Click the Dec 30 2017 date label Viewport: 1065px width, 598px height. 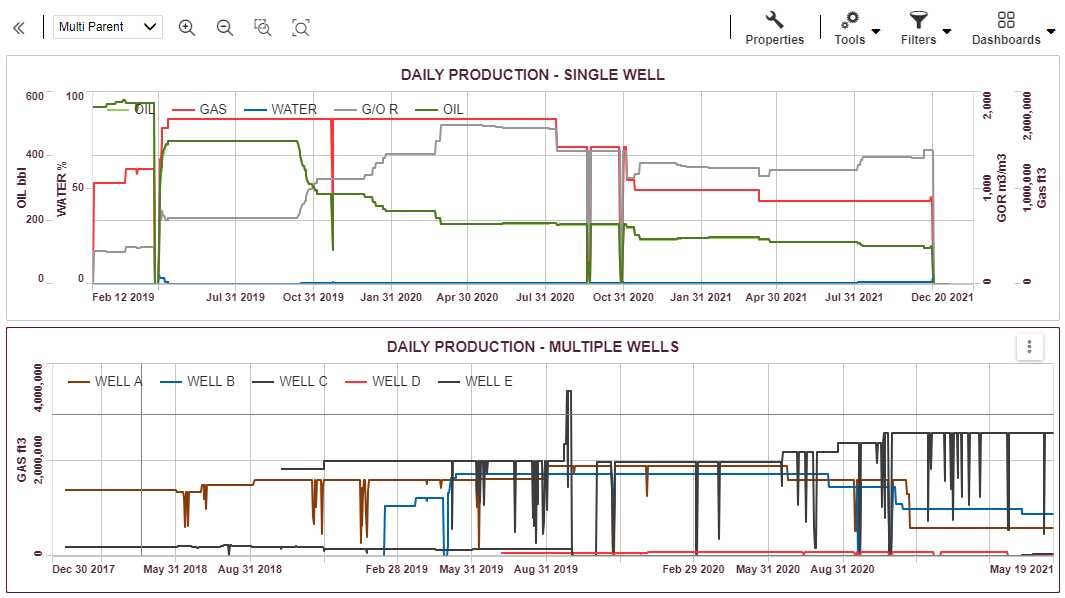84,569
